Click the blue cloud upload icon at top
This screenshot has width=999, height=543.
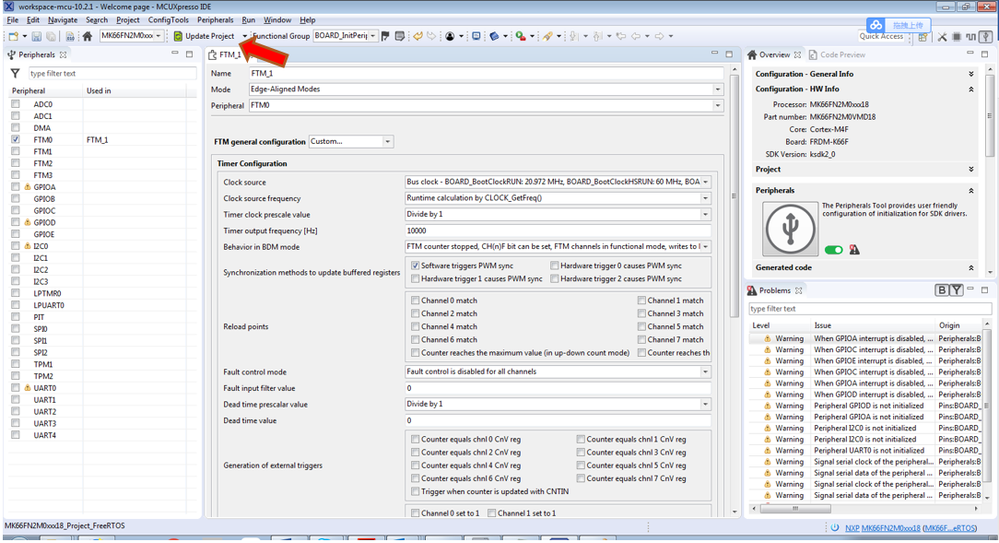click(x=876, y=25)
